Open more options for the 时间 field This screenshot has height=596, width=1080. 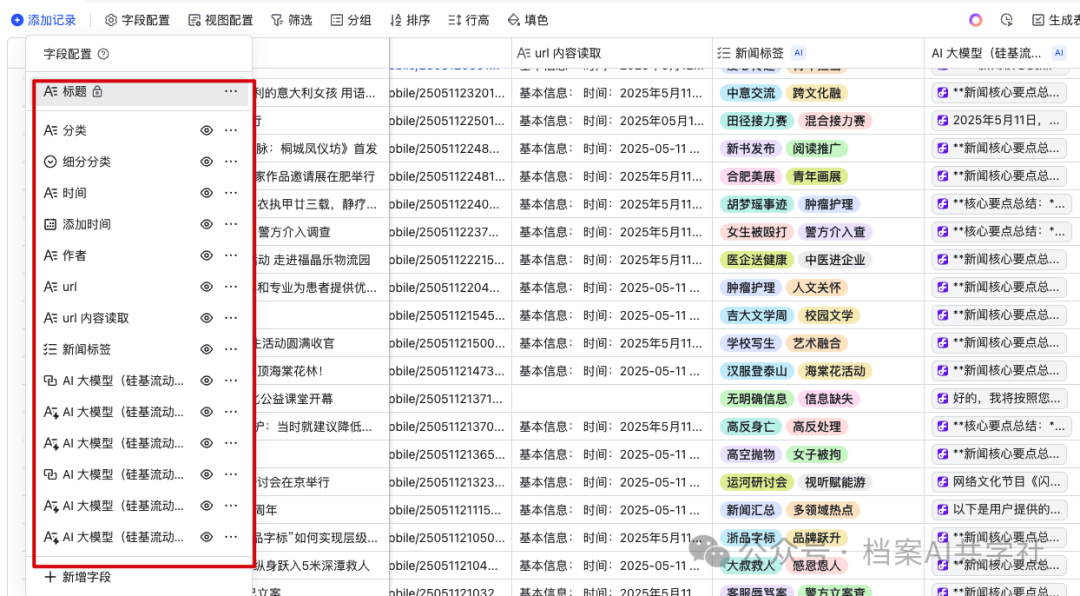click(x=231, y=193)
